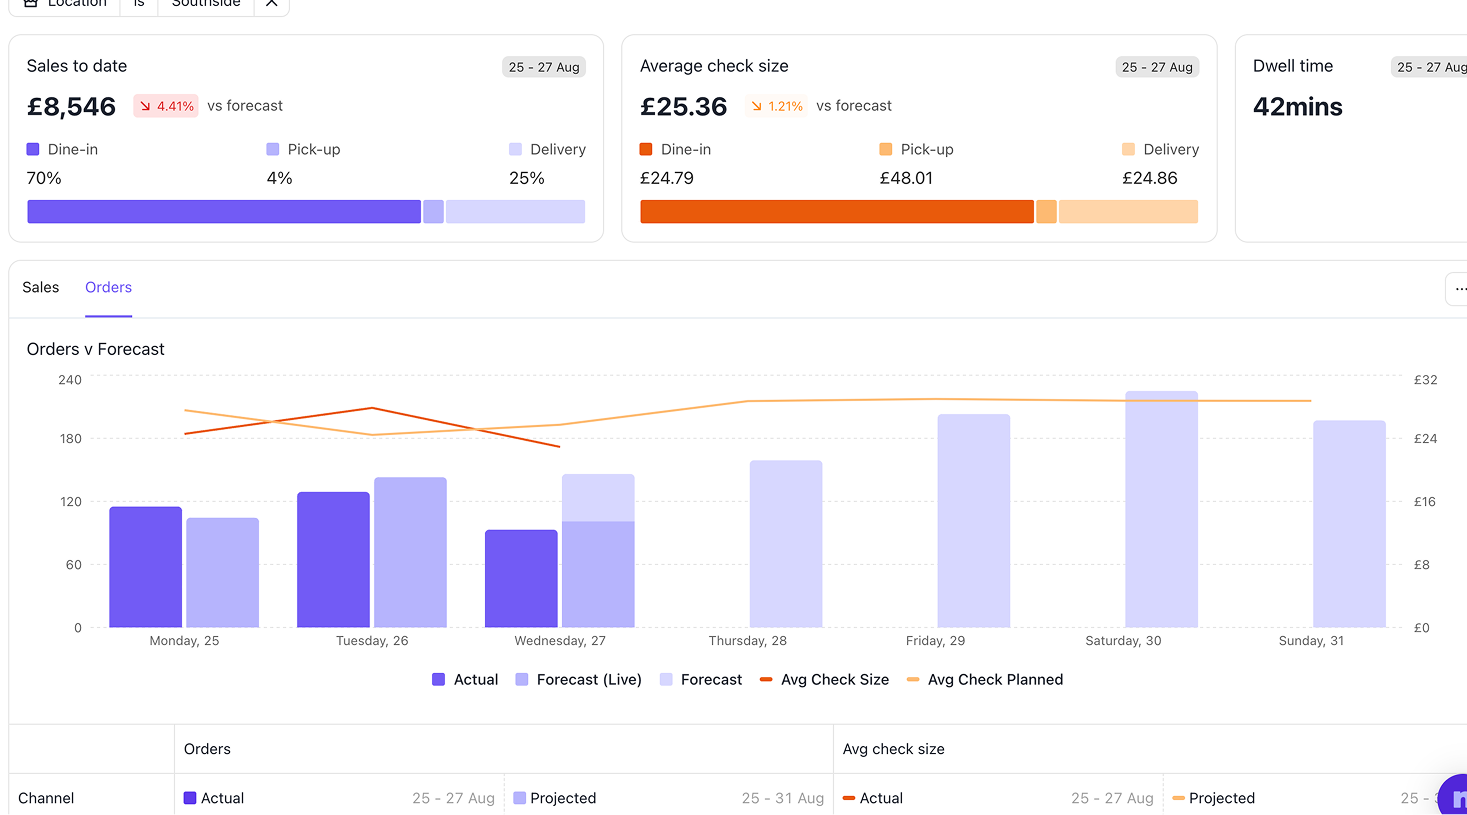The height and width of the screenshot is (815, 1467).
Task: Click the Channel column header
Action: tap(47, 797)
